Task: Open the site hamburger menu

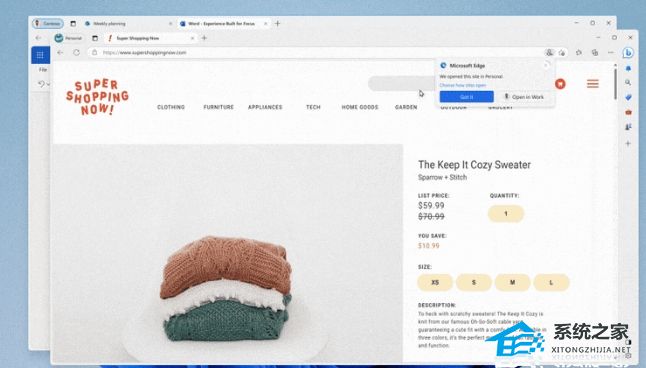Action: click(593, 84)
